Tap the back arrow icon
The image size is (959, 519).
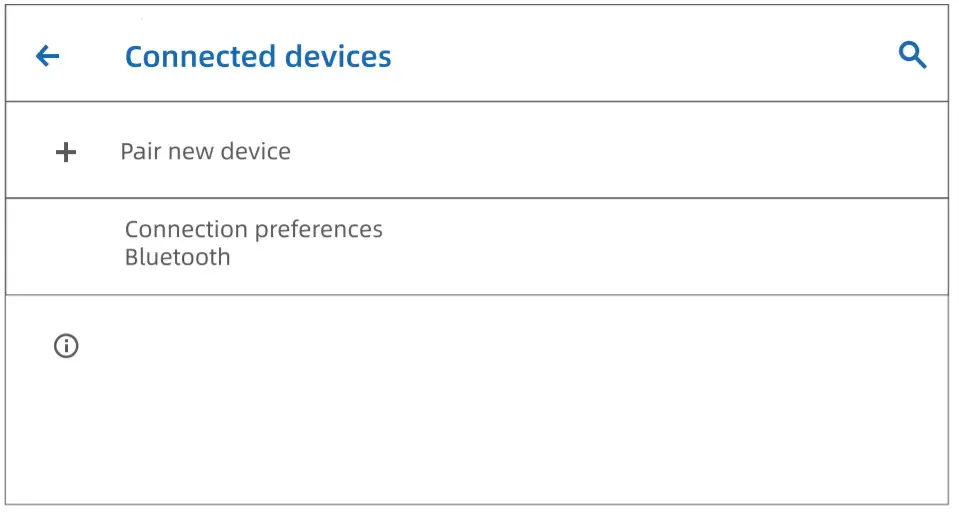47,56
